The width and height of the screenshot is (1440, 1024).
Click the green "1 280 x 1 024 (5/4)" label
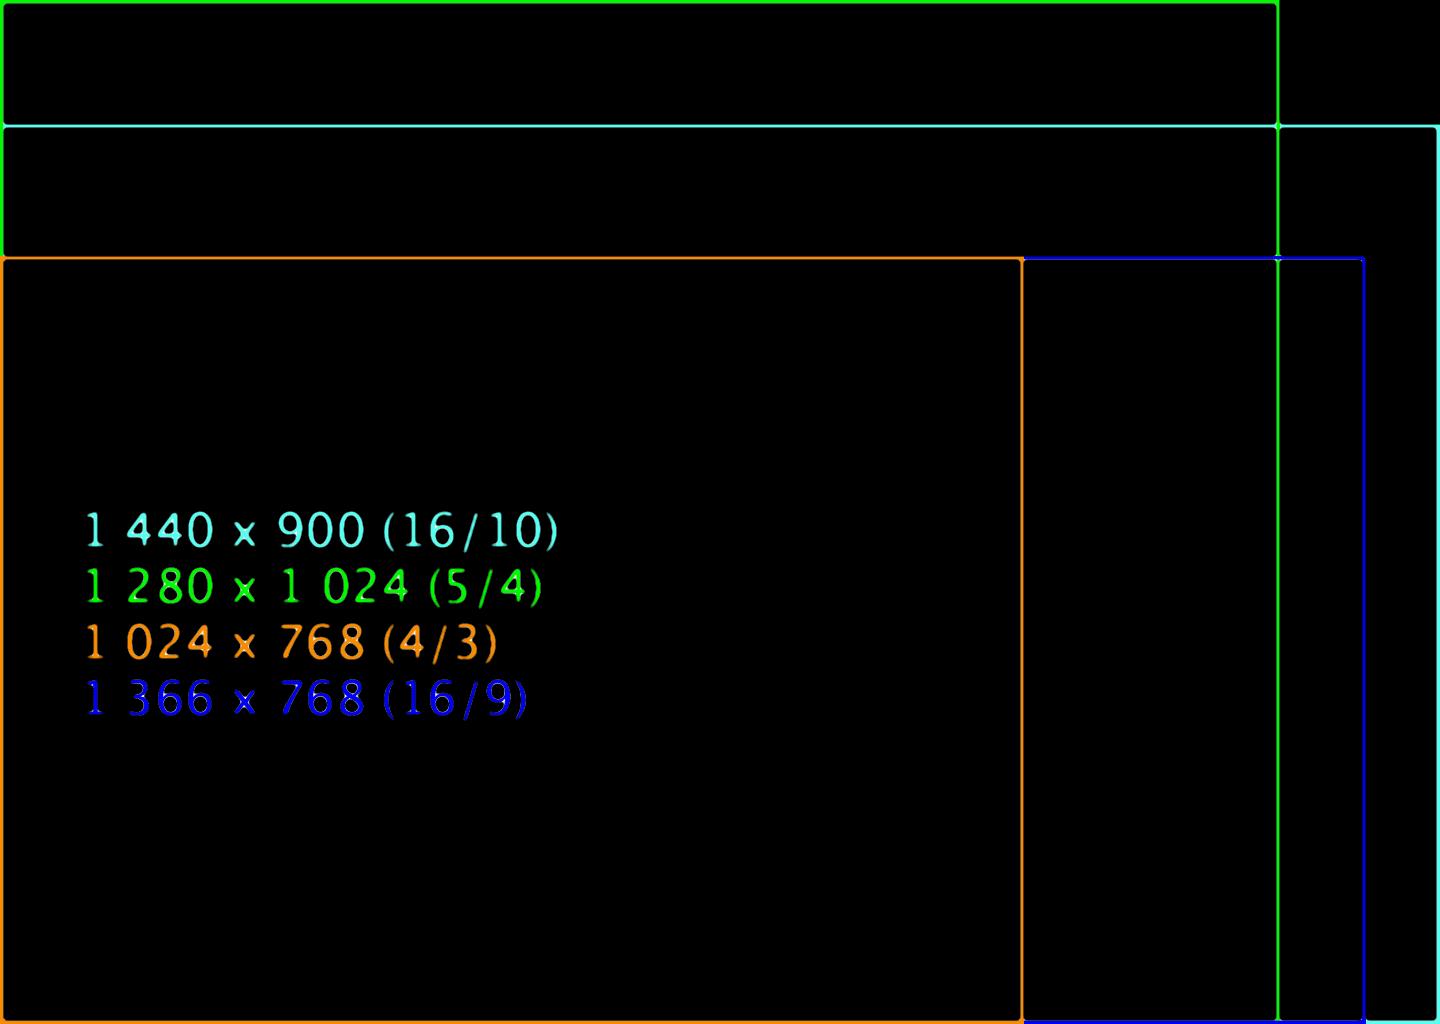tap(314, 586)
